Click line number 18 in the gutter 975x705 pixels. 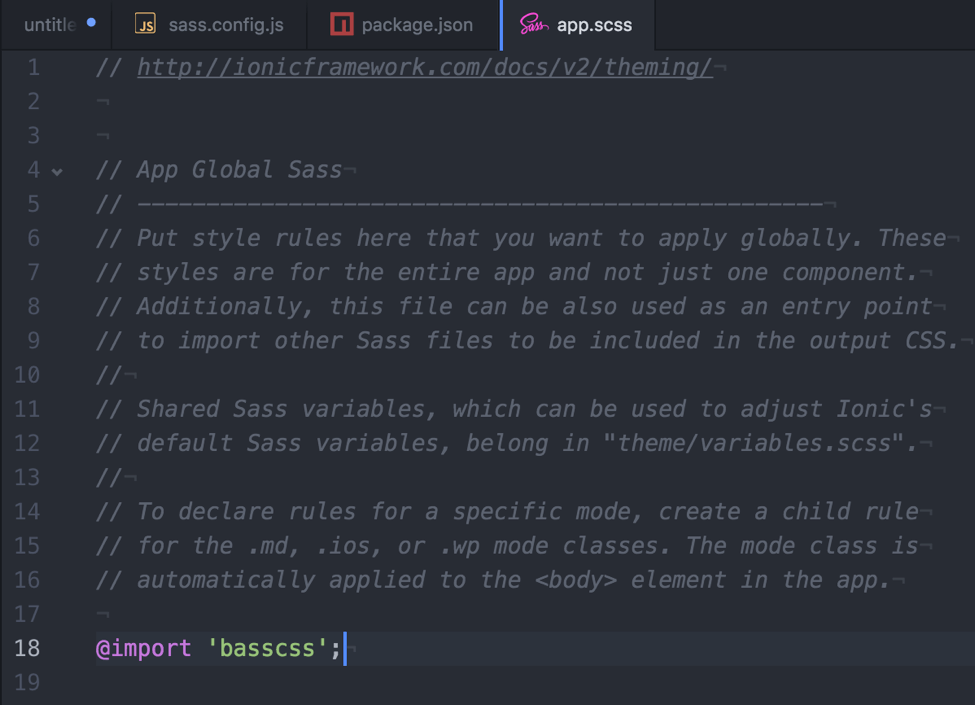pyautogui.click(x=28, y=648)
